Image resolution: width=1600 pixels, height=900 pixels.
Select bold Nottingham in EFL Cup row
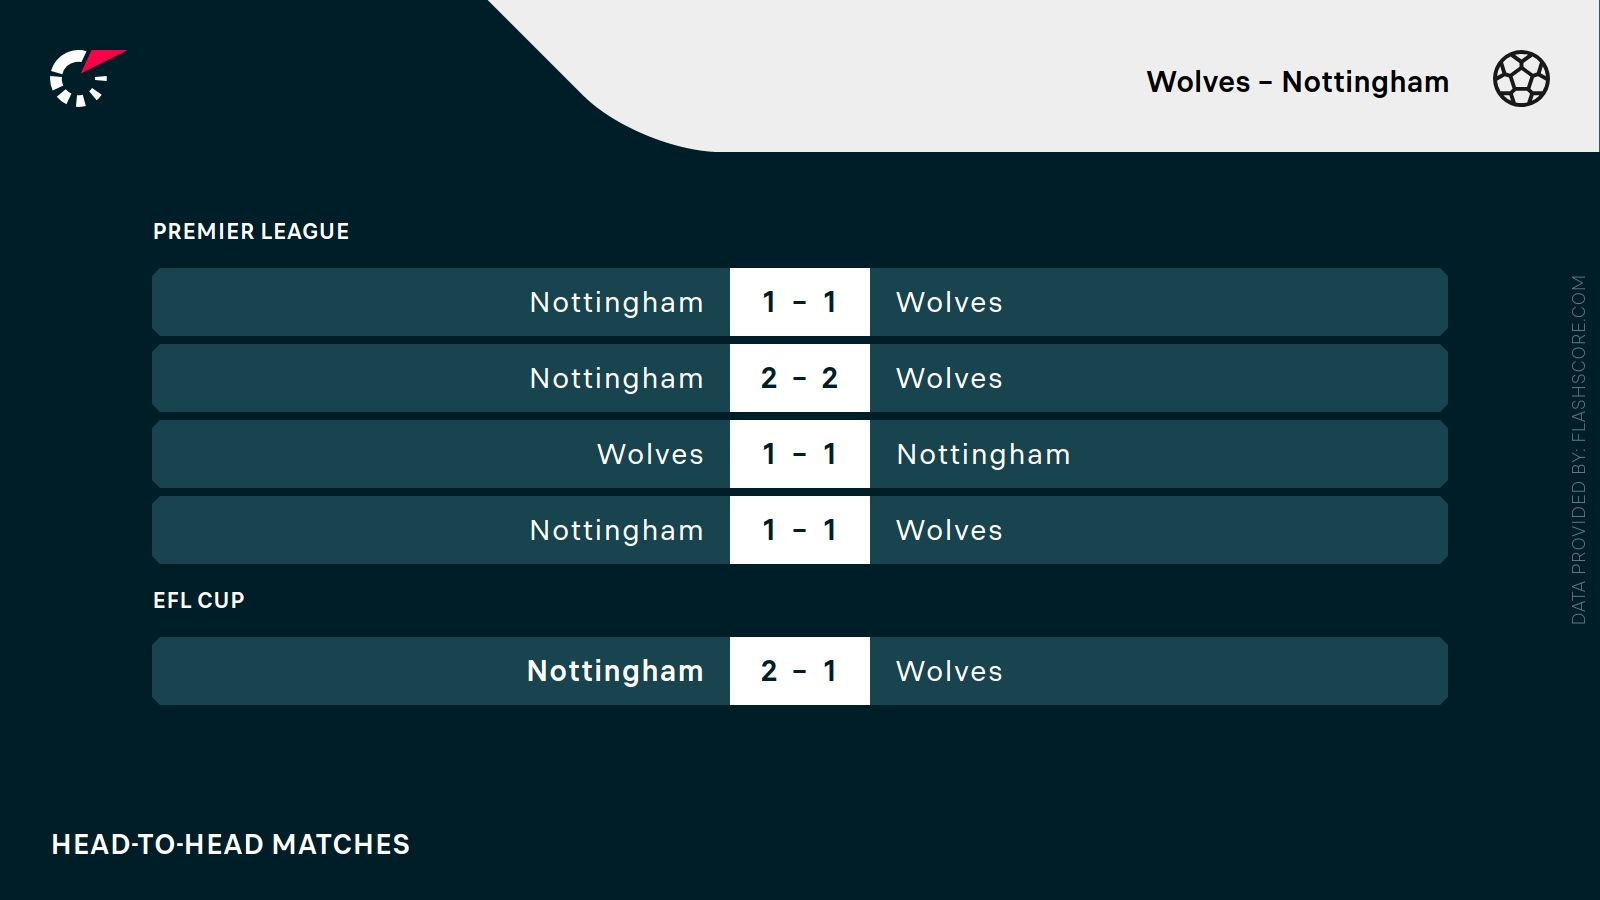pyautogui.click(x=615, y=671)
